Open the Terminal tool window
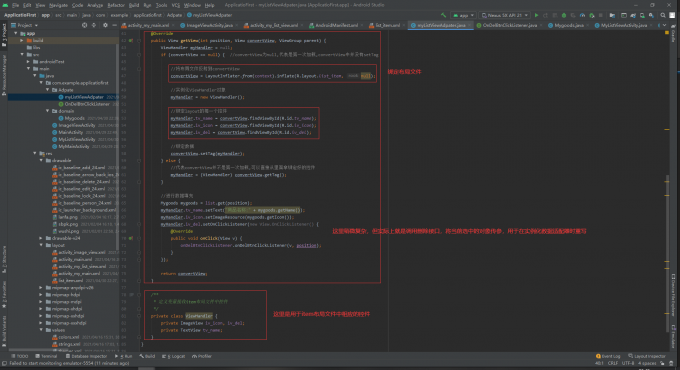The image size is (680, 370). pyautogui.click(x=46, y=356)
